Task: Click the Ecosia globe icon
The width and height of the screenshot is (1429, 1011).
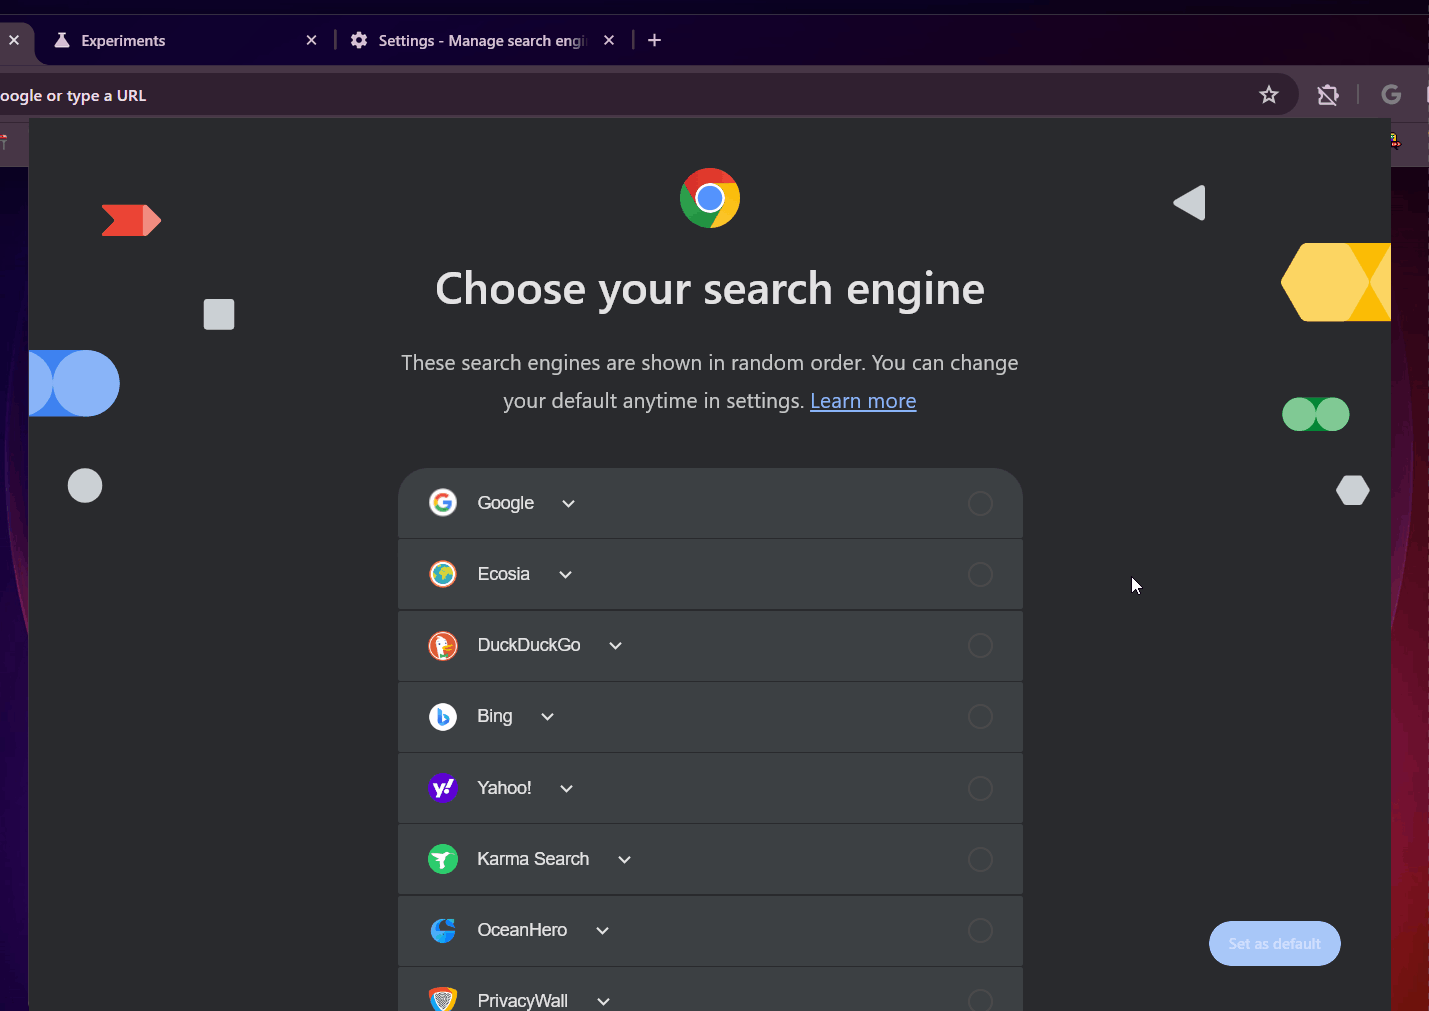Action: click(x=443, y=574)
